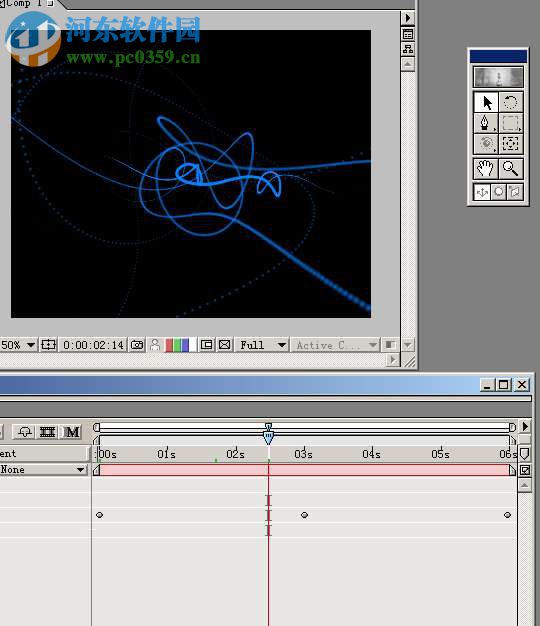
Task: Toggle the motion blur M button
Action: (x=71, y=432)
